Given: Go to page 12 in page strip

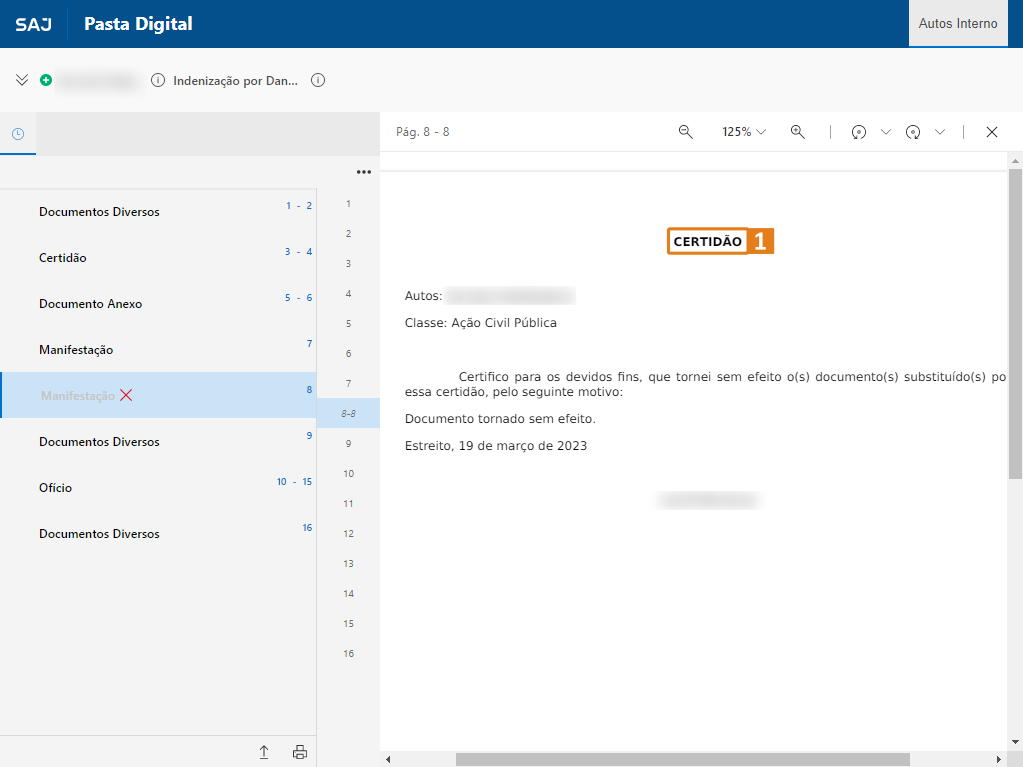Looking at the screenshot, I should [348, 534].
